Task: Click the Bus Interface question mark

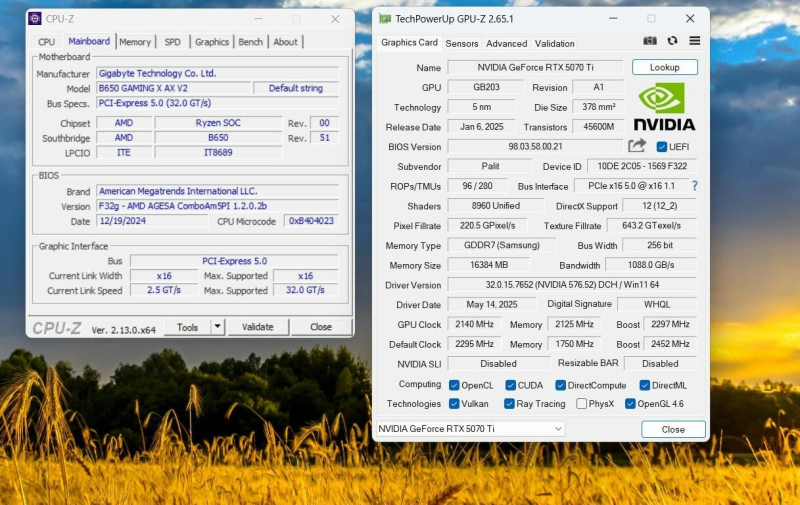Action: tap(694, 186)
